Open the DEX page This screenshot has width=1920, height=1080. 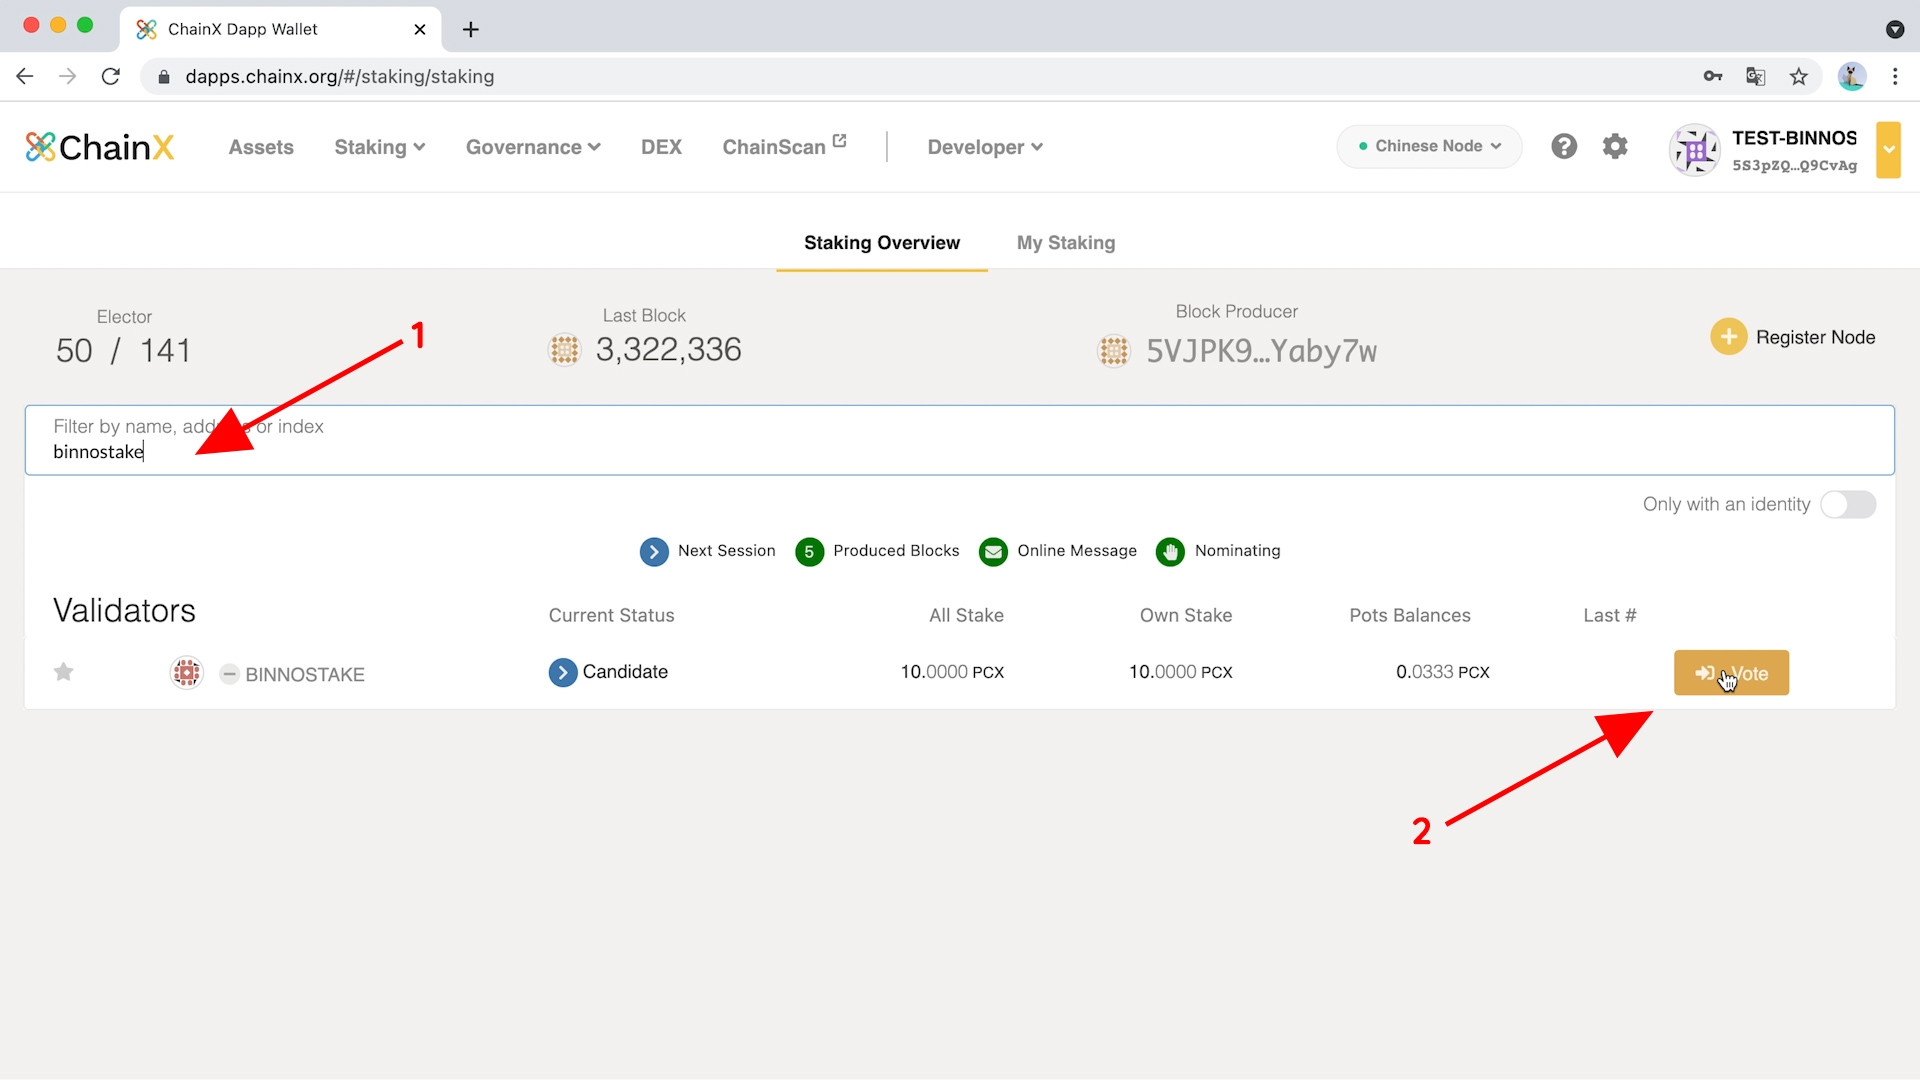(x=661, y=147)
